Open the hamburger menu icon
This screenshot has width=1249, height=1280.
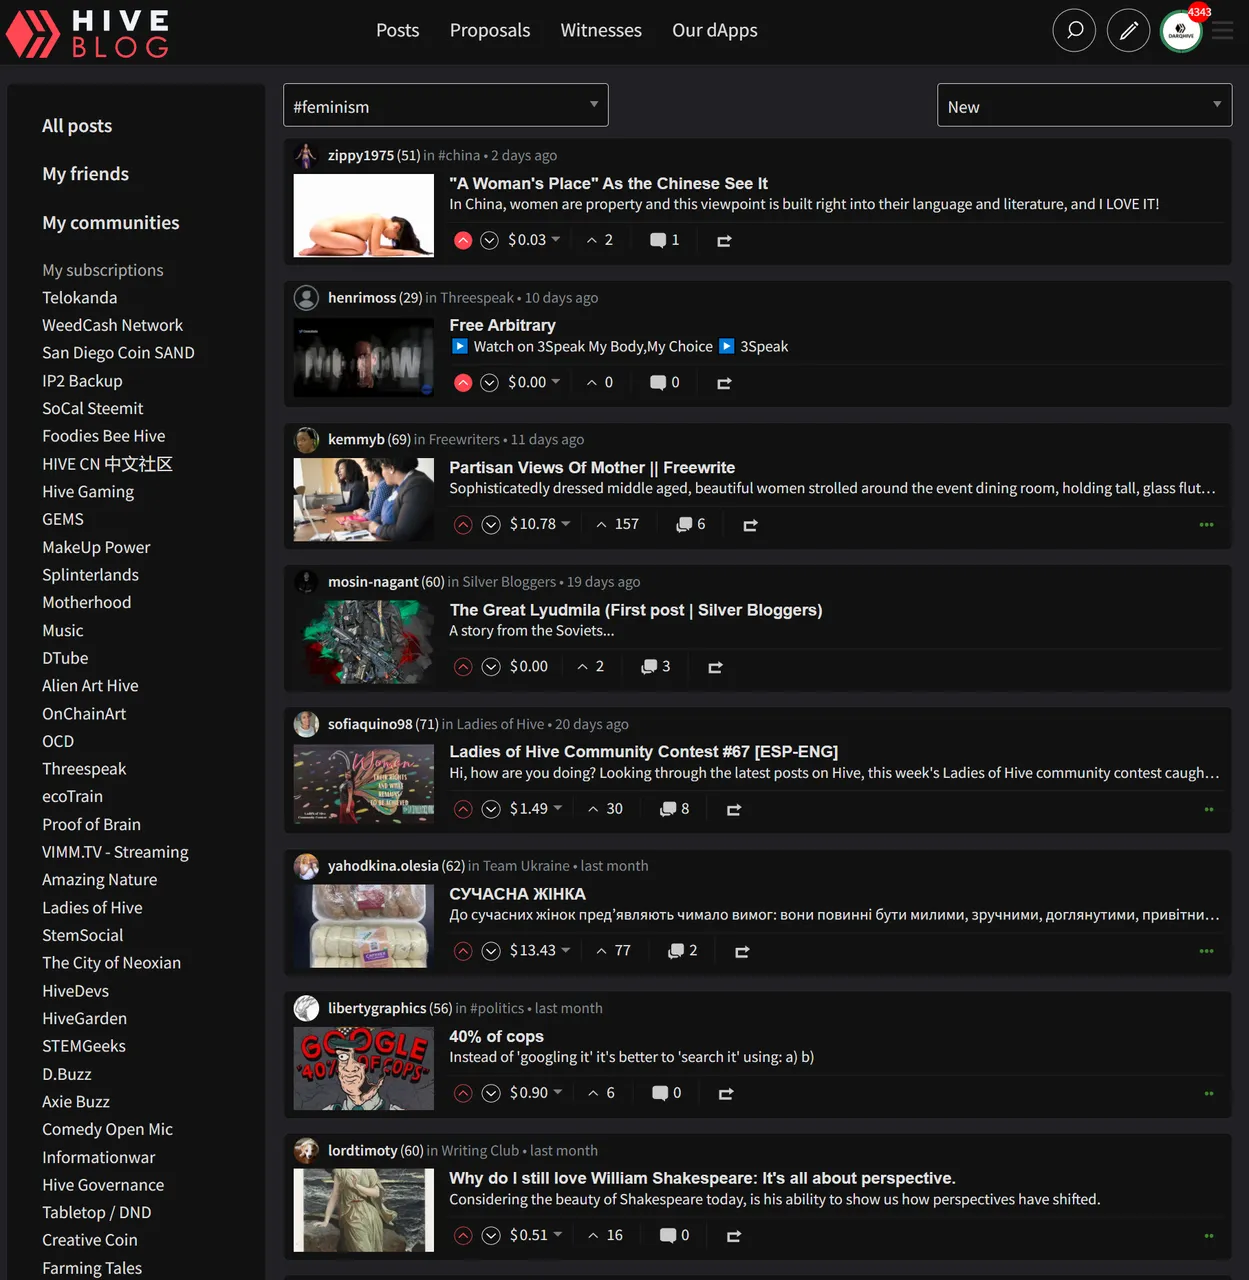[x=1222, y=31]
